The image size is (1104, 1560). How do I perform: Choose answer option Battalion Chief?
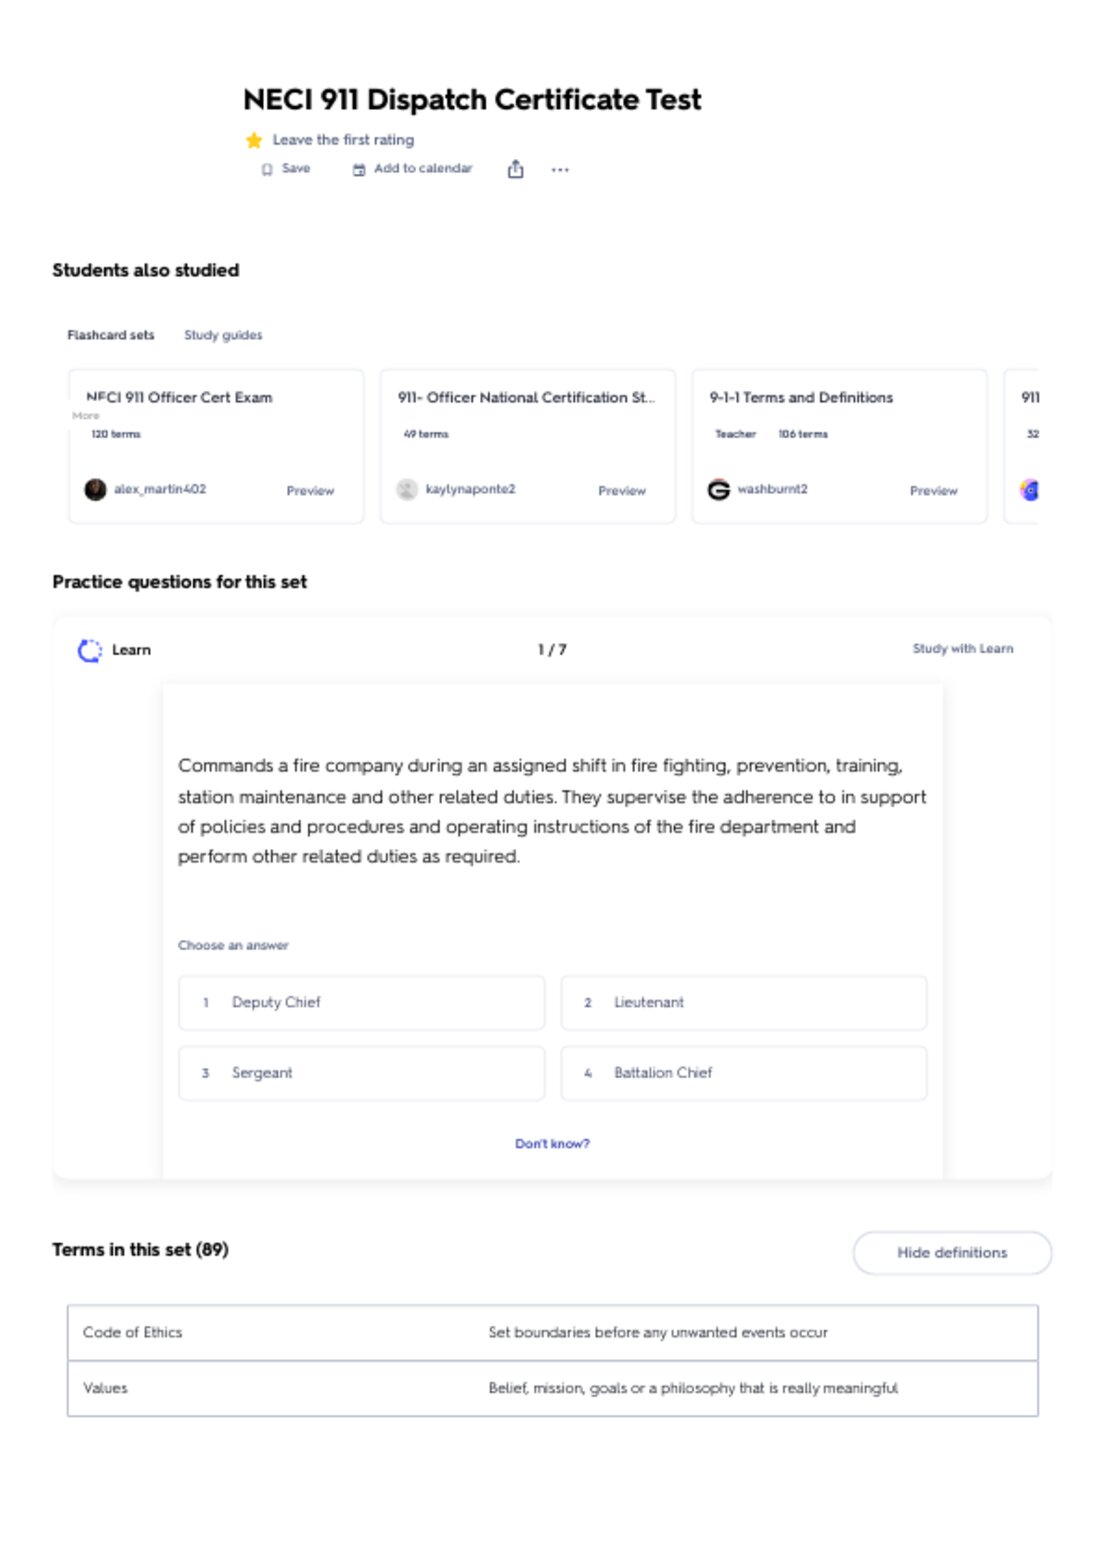(744, 1073)
